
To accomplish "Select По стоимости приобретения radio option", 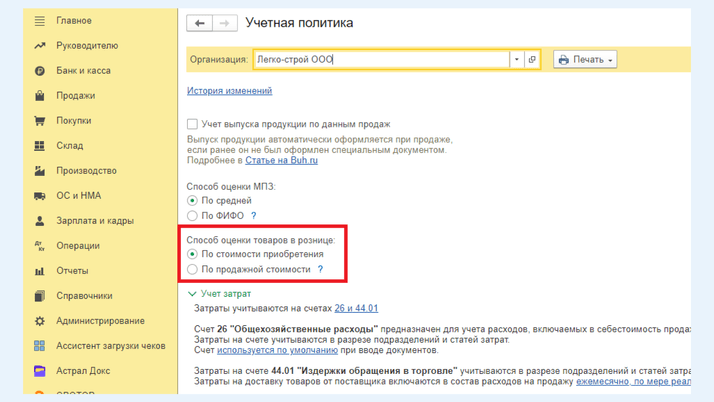I will (192, 254).
